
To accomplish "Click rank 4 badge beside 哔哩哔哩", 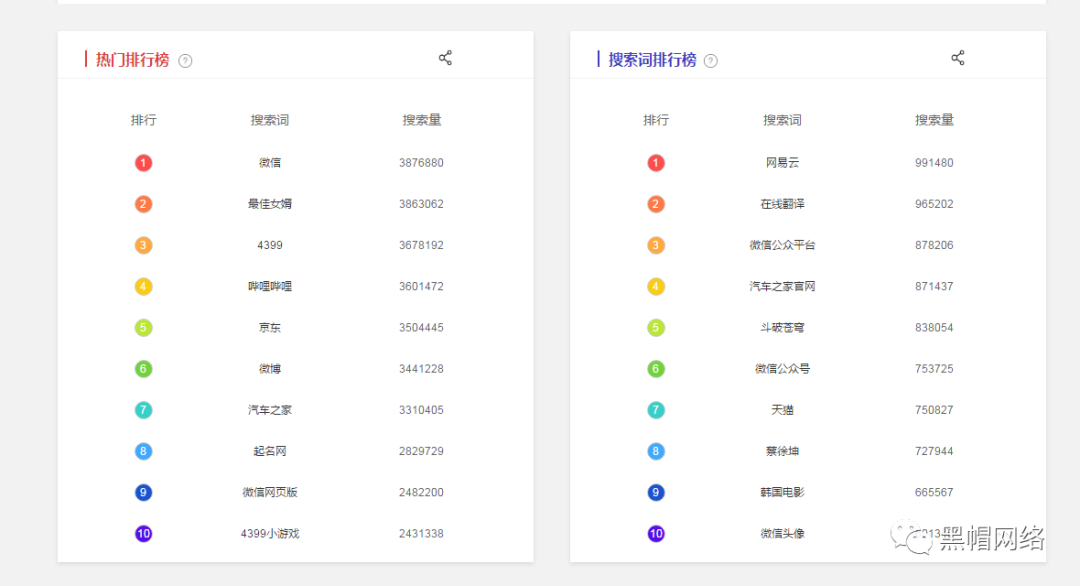I will tap(143, 286).
